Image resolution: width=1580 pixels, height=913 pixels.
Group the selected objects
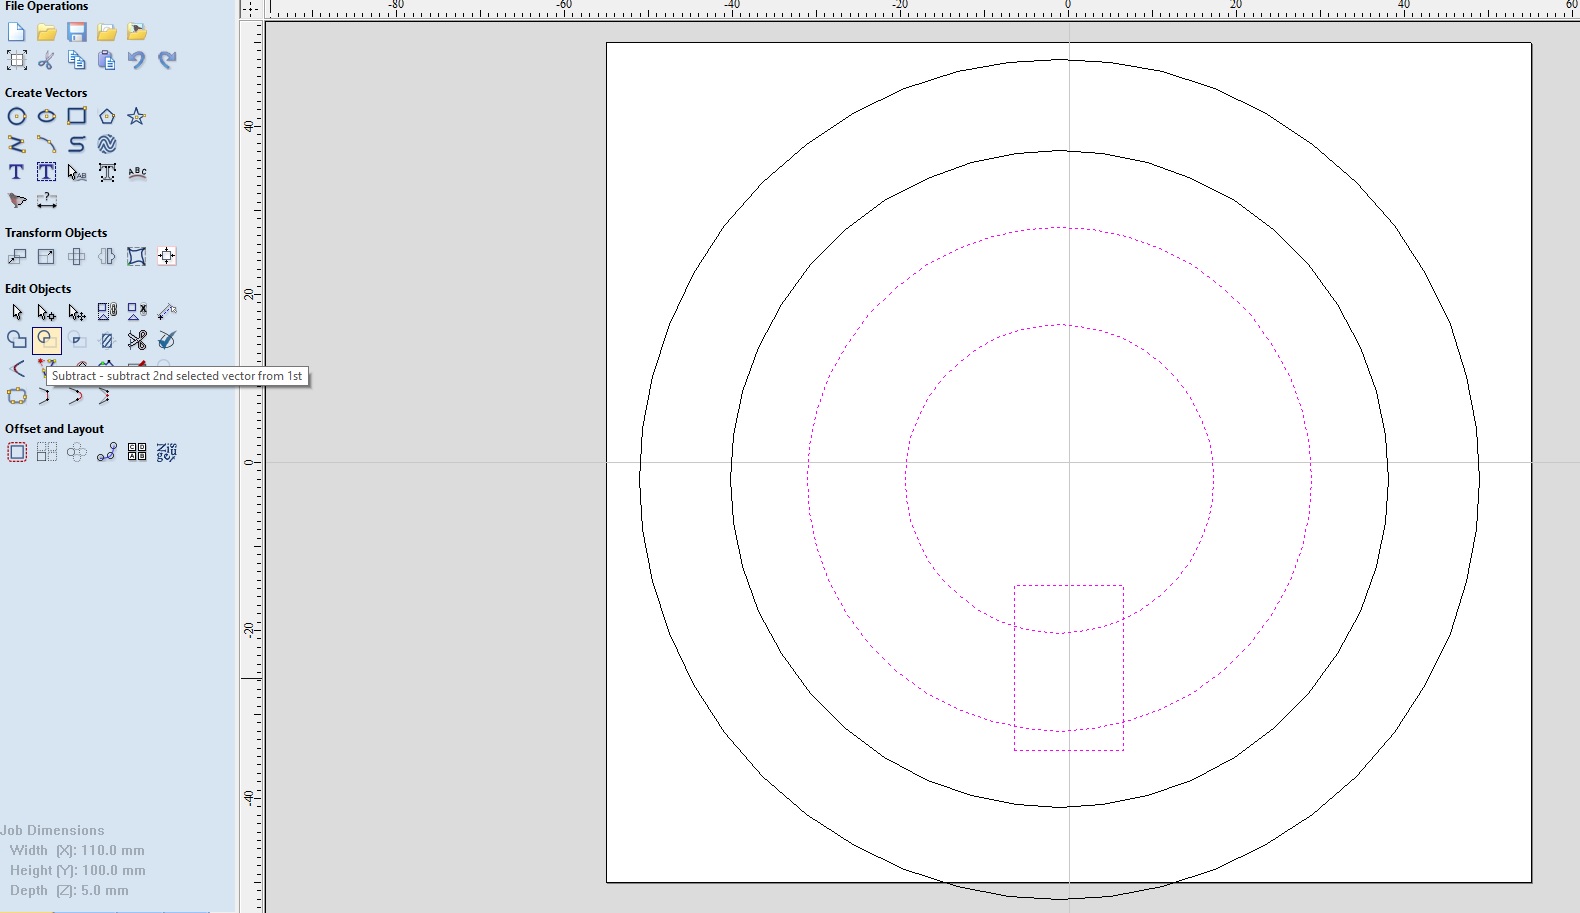click(106, 312)
